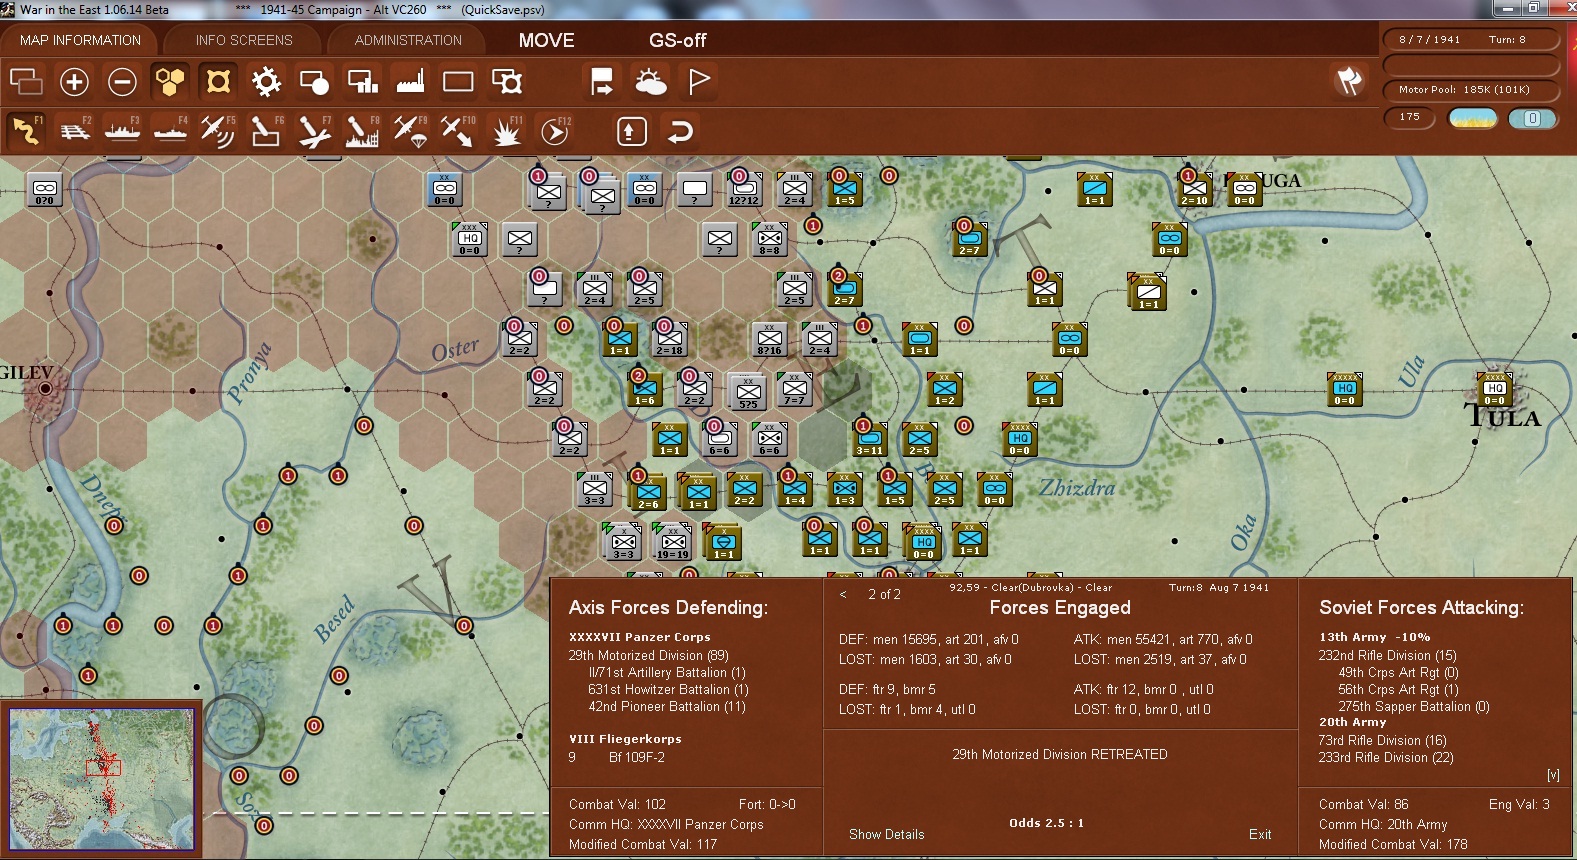Click the date and Turn: 8 display
Screen dimensions: 1577x860
pyautogui.click(x=1471, y=40)
